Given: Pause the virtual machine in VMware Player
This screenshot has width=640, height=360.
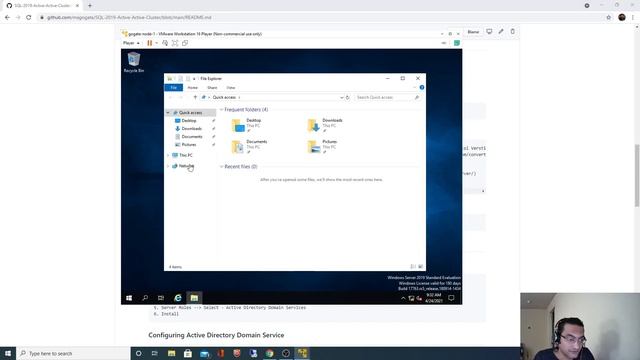Looking at the screenshot, I should point(150,43).
